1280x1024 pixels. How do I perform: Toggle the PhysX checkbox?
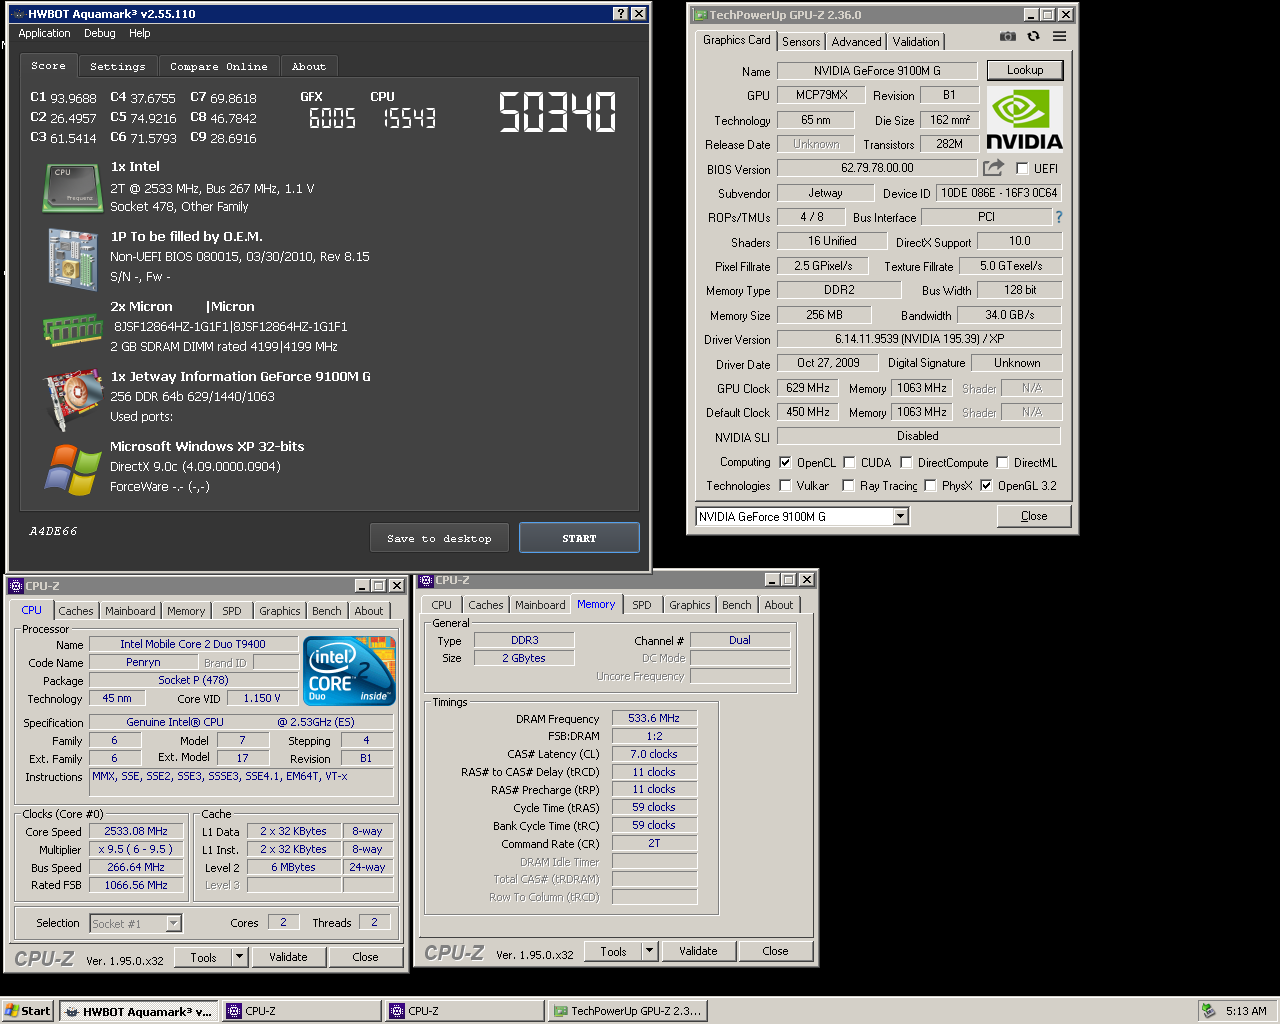(x=930, y=486)
